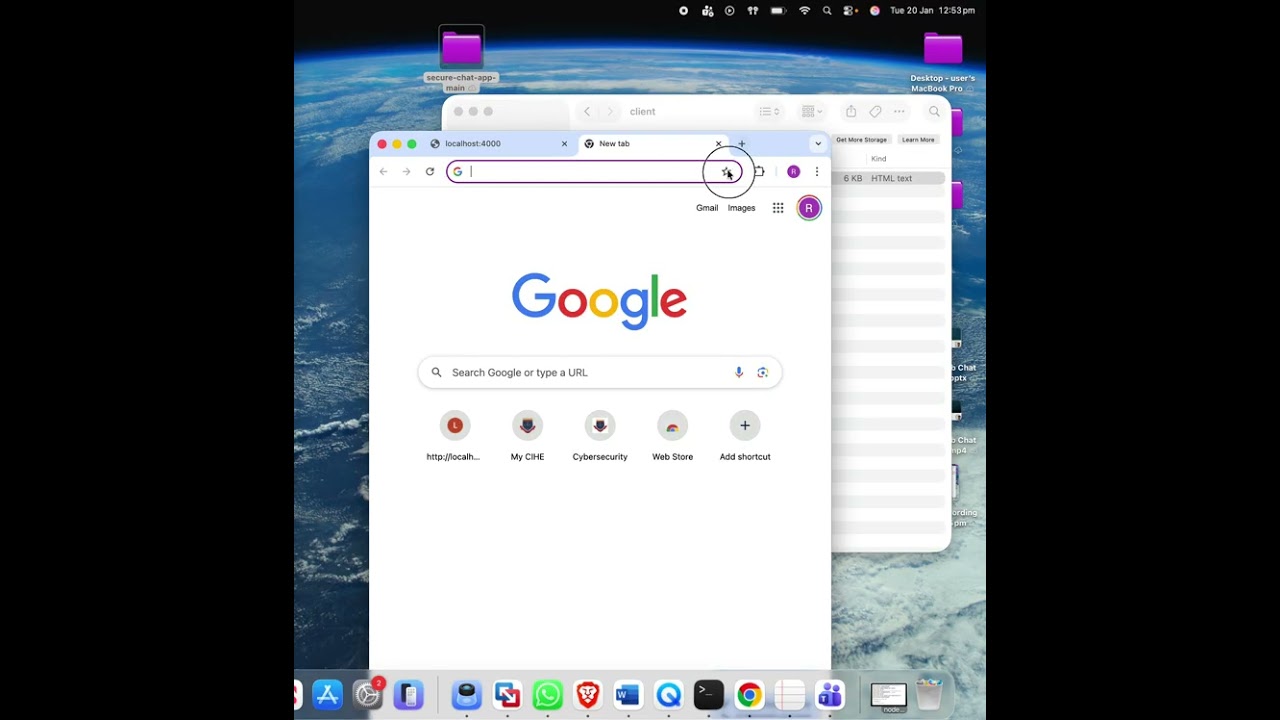Launch Brave browser from the Dock
Viewport: 1280px width, 720px height.
click(x=588, y=695)
